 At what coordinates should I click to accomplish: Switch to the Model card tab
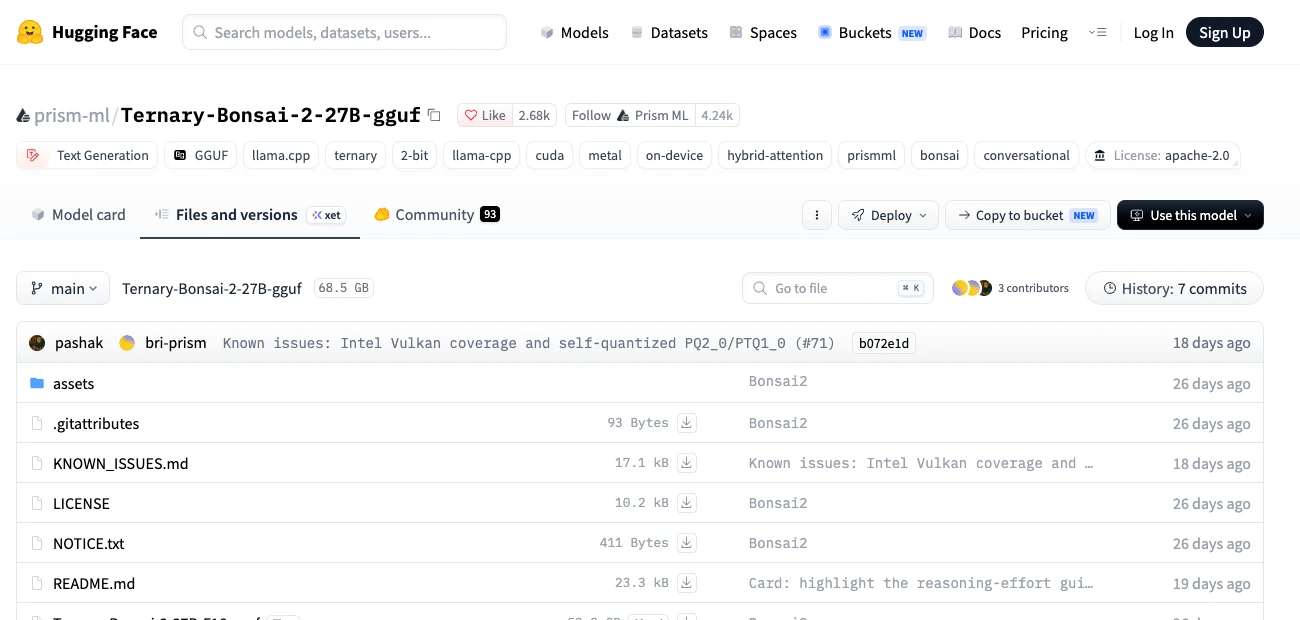[x=78, y=215]
